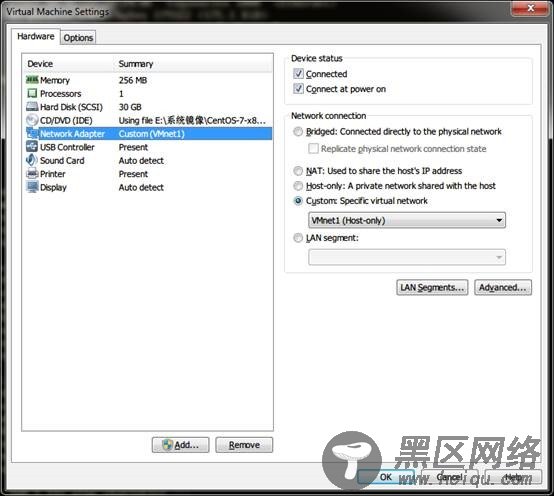
Task: Open the LAN segment dropdown
Action: [407, 257]
